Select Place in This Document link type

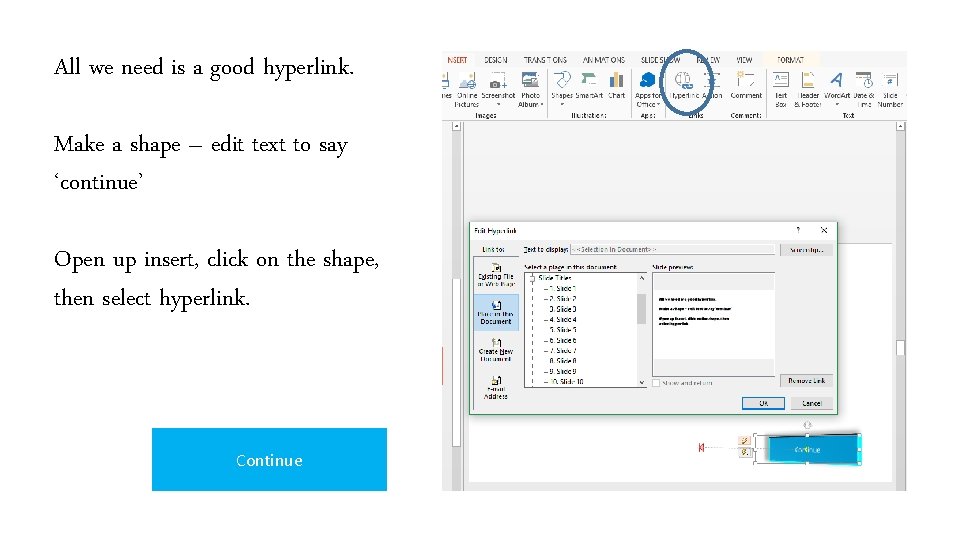pos(496,312)
